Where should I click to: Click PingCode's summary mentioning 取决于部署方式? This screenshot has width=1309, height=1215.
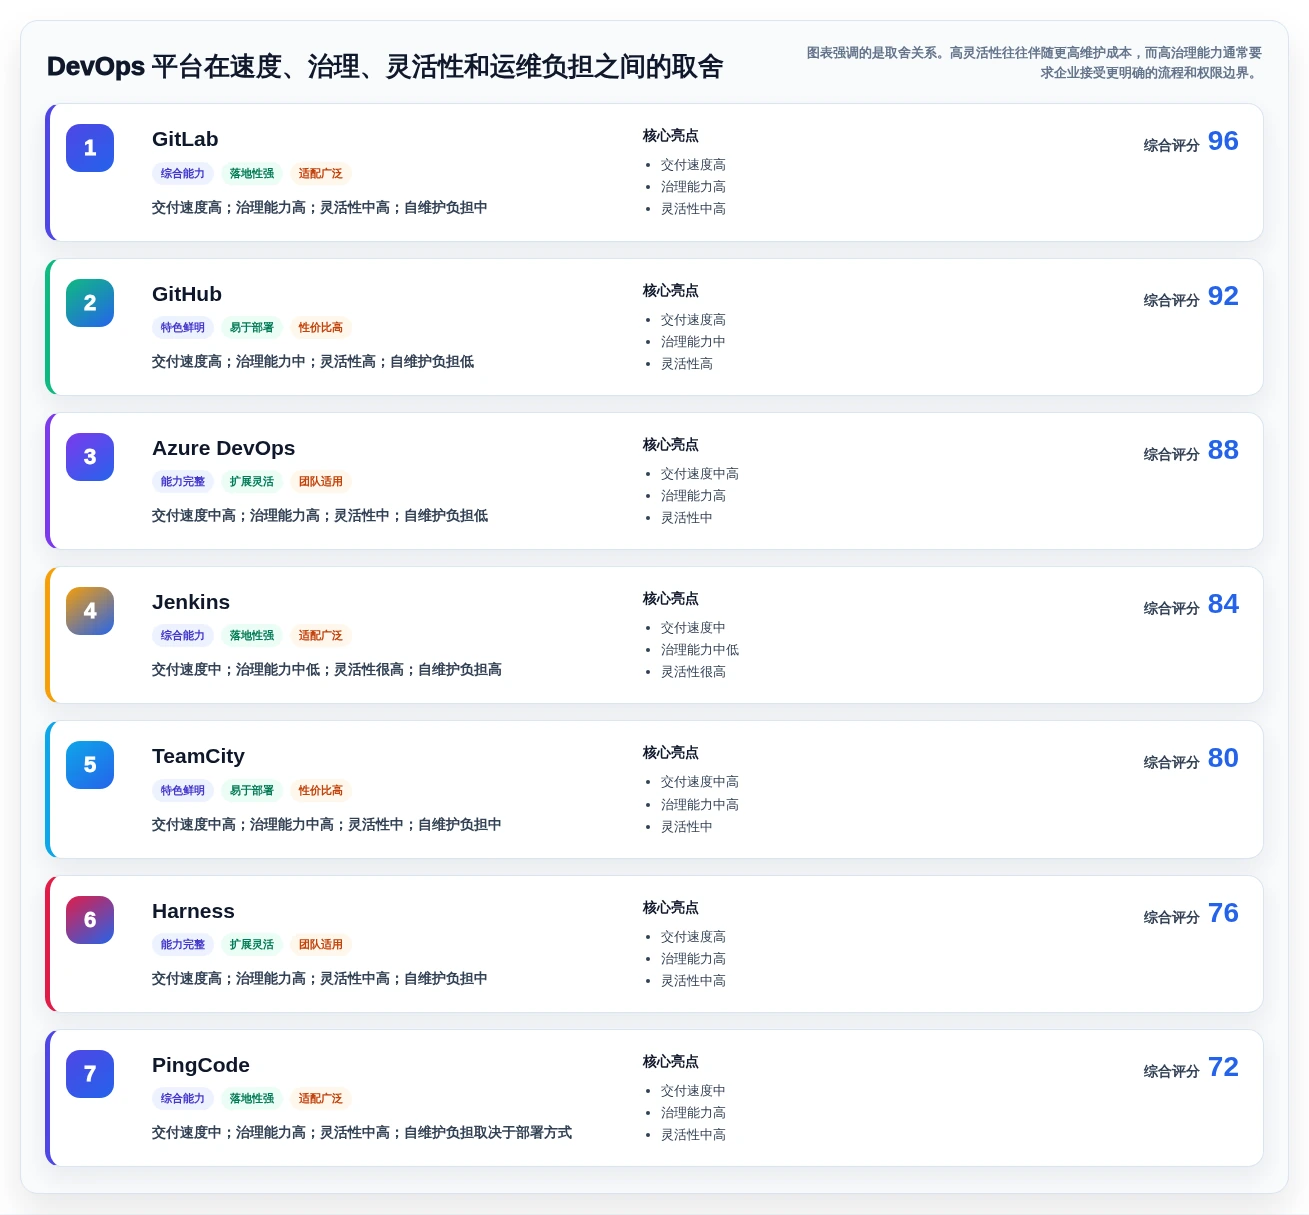click(x=362, y=1132)
